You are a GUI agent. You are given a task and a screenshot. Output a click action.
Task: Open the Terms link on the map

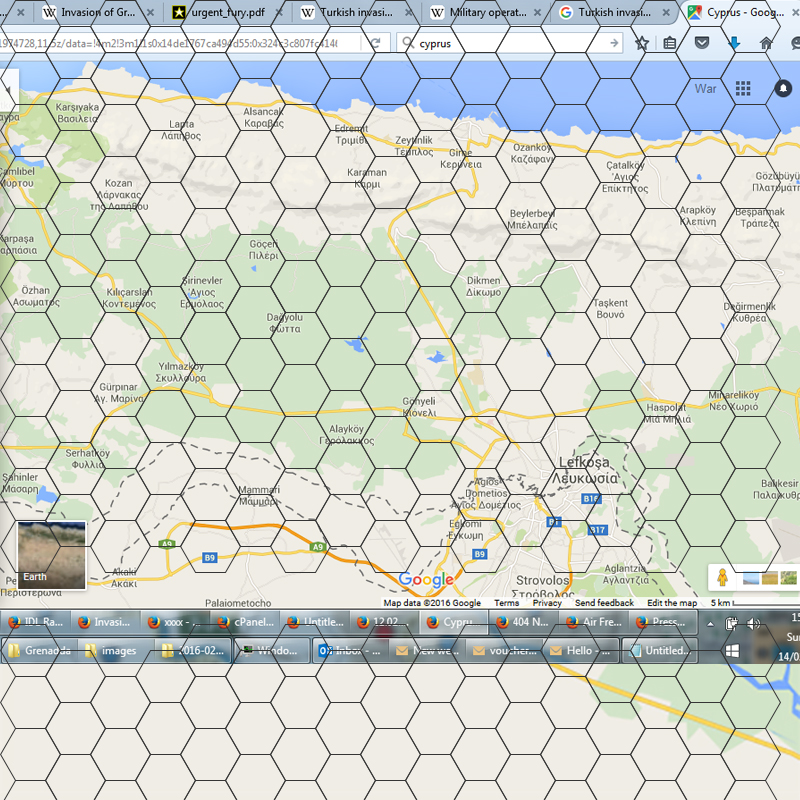(506, 603)
